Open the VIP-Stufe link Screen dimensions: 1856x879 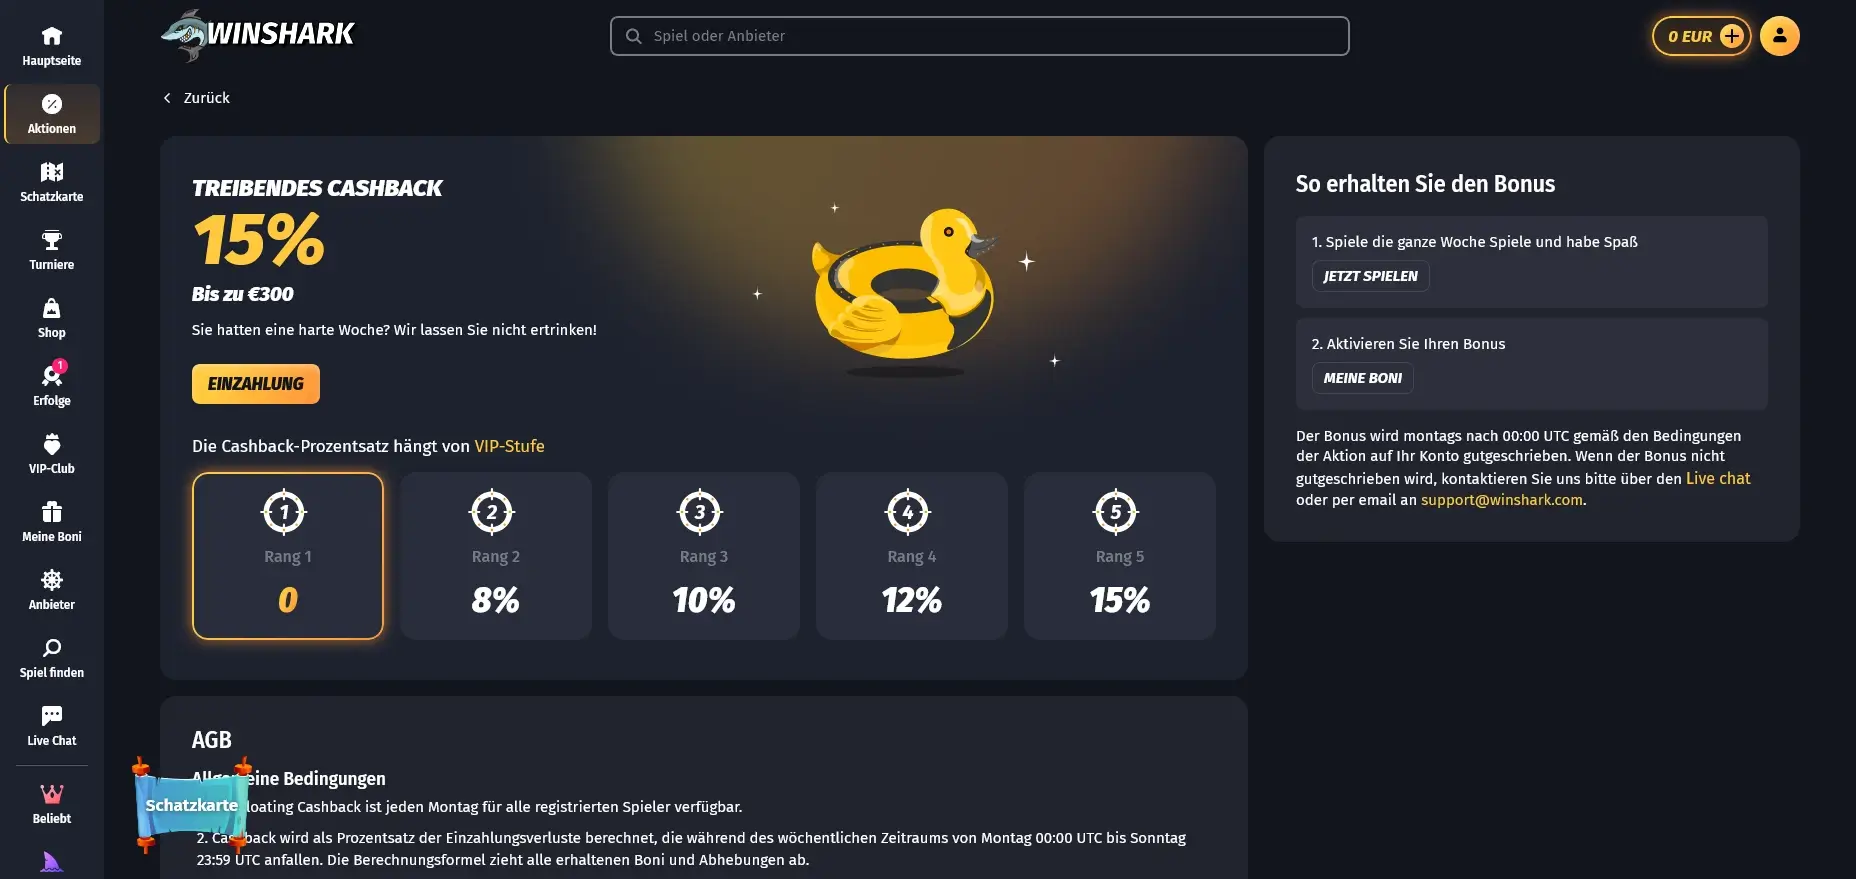coord(509,446)
